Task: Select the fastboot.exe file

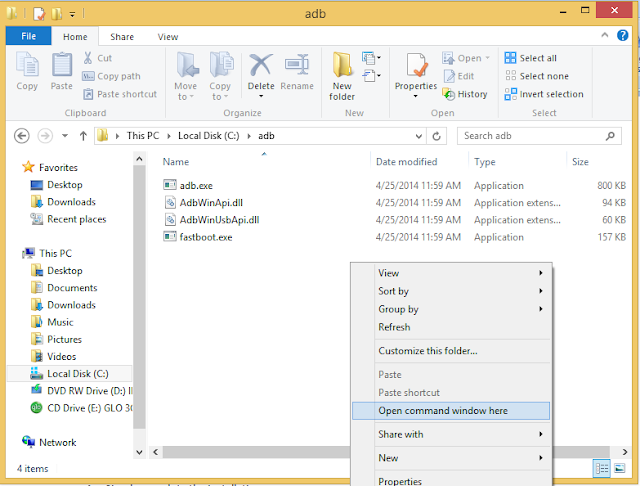Action: pos(198,237)
